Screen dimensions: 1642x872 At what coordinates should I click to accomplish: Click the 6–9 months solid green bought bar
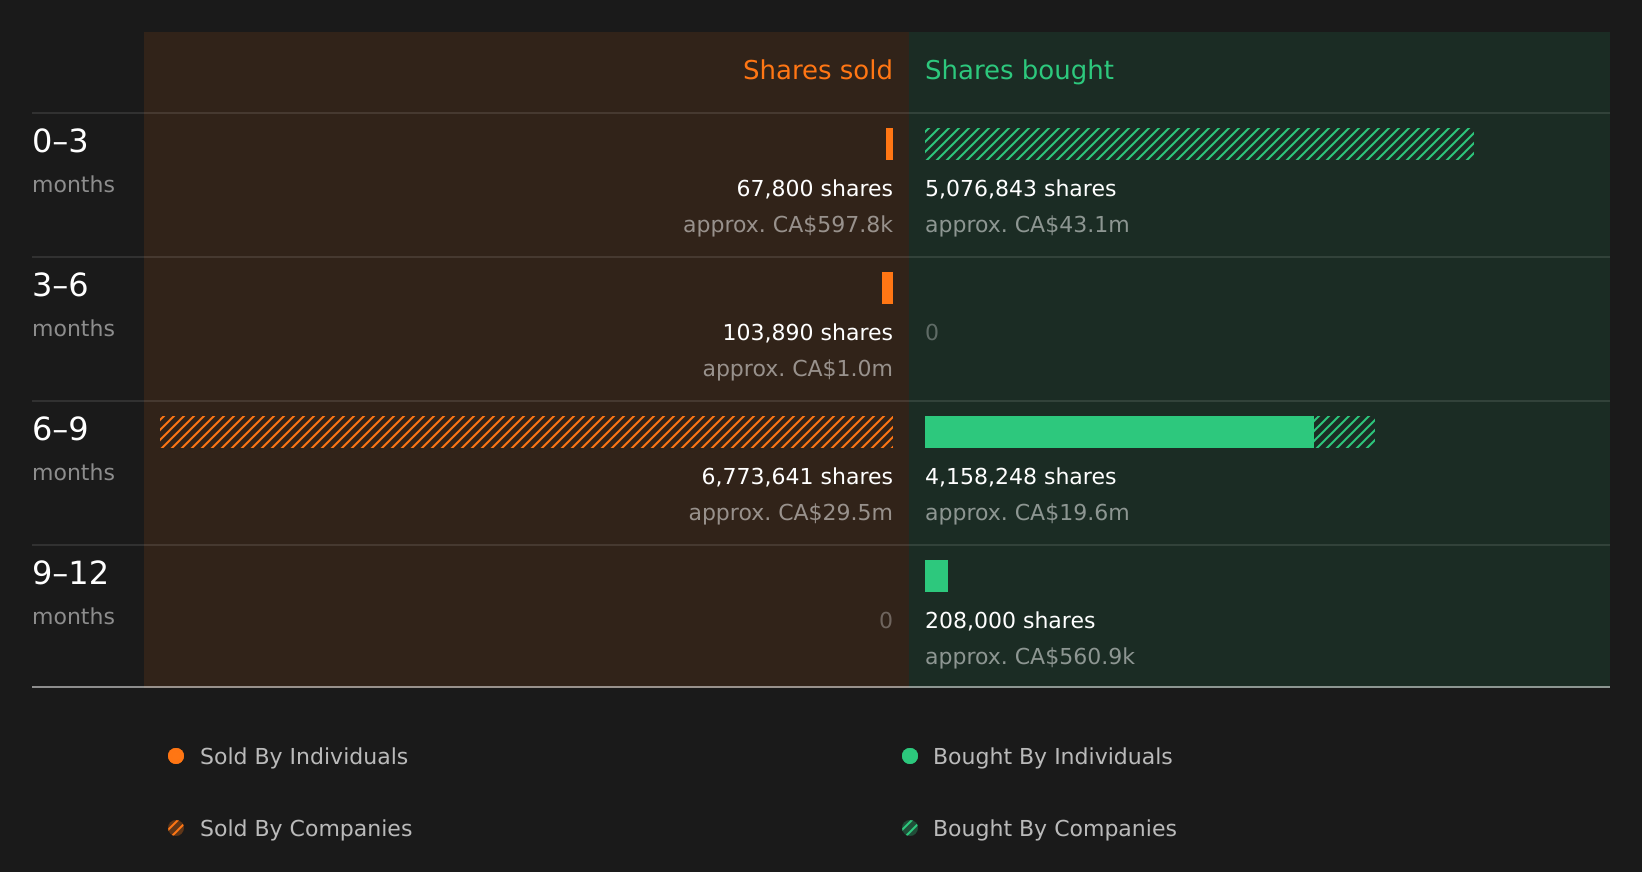click(x=1119, y=432)
